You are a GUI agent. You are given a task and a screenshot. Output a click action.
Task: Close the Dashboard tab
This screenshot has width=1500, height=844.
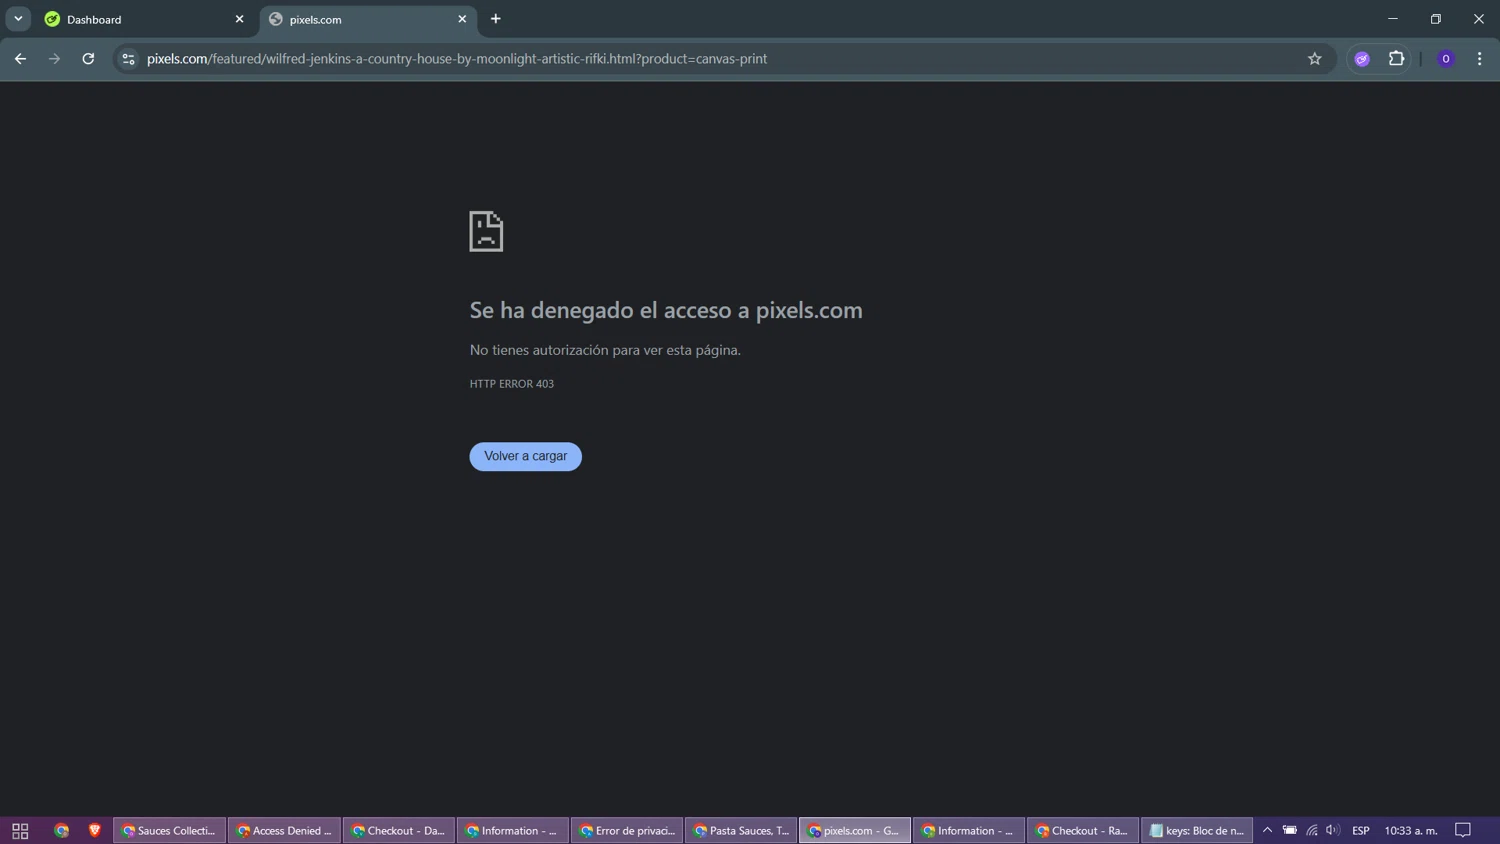click(239, 19)
